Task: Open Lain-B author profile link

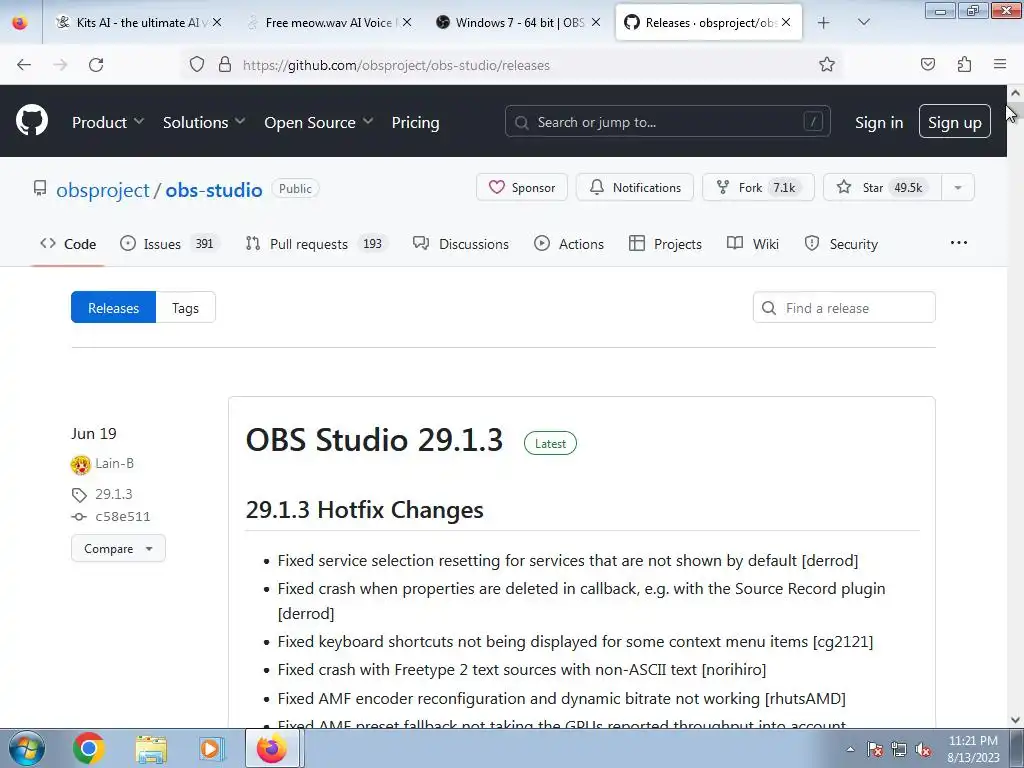Action: click(x=114, y=463)
